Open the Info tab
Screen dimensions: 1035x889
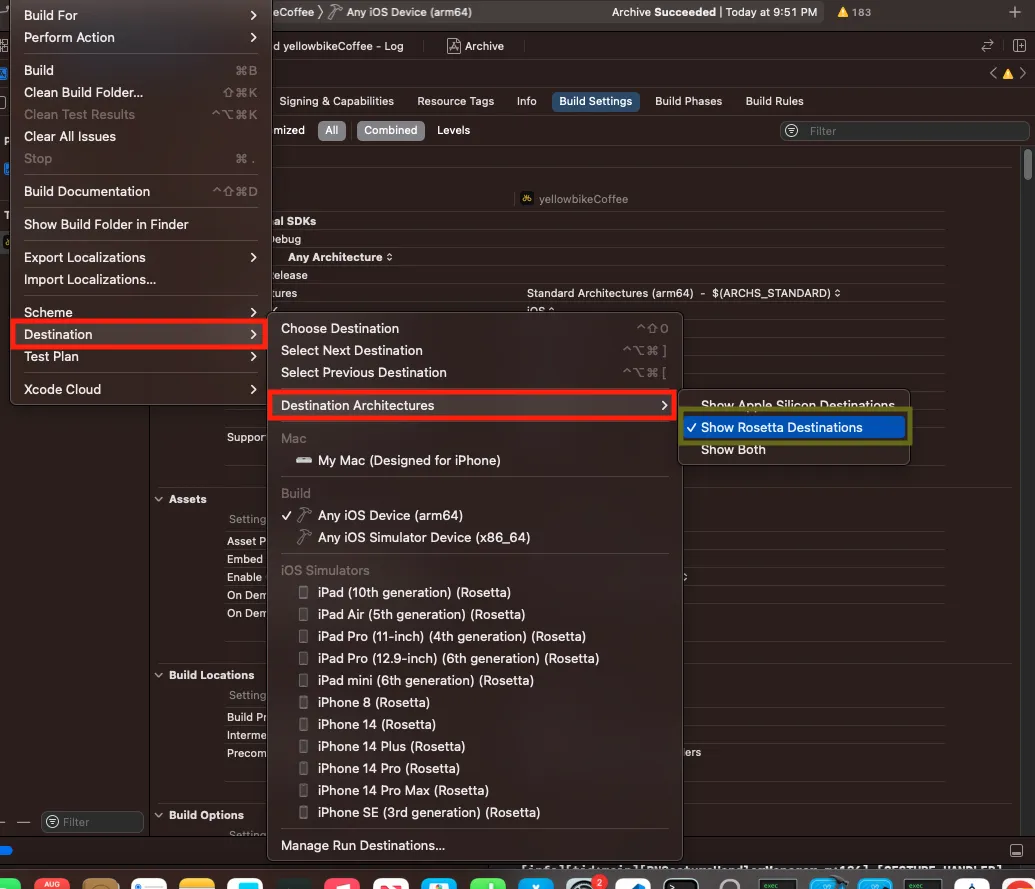[526, 101]
